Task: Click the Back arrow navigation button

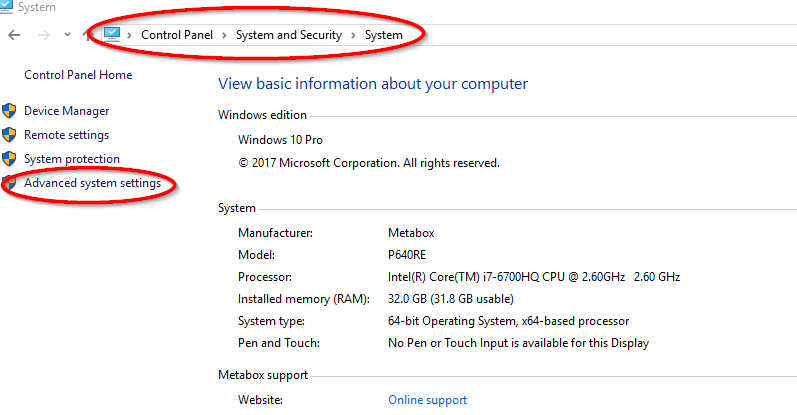Action: pos(14,35)
